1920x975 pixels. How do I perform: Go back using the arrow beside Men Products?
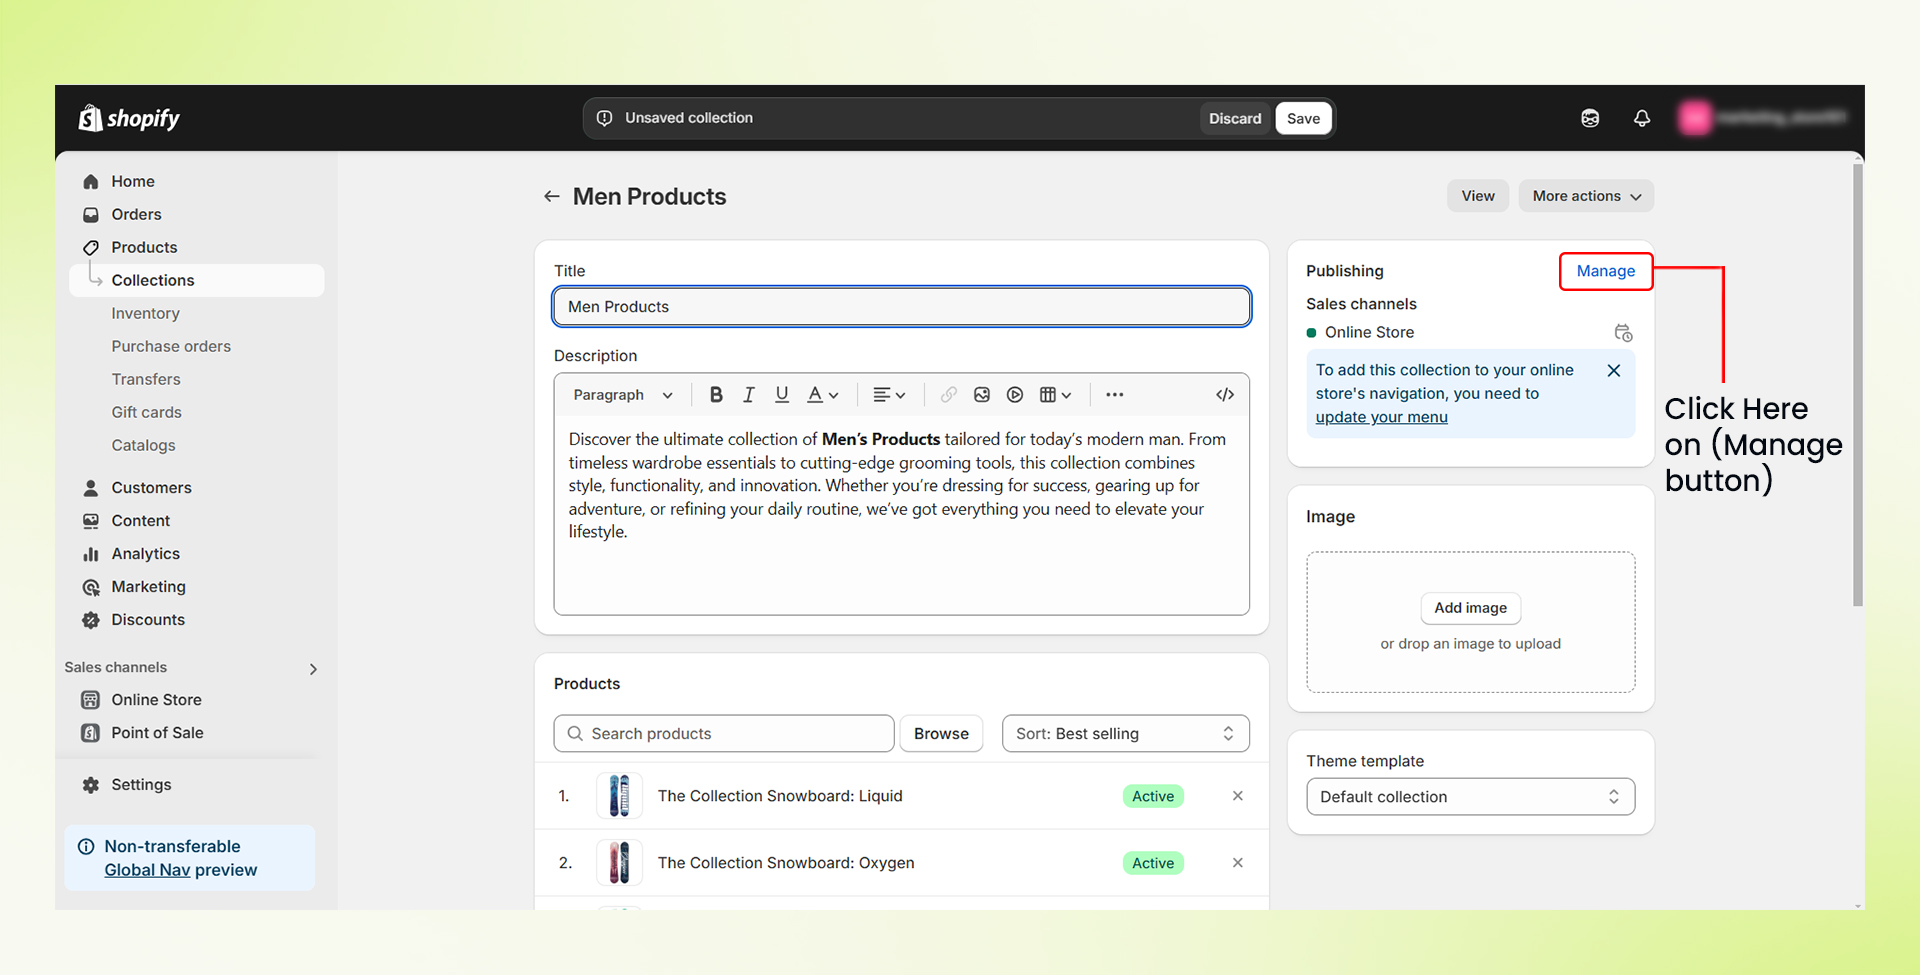(x=551, y=197)
